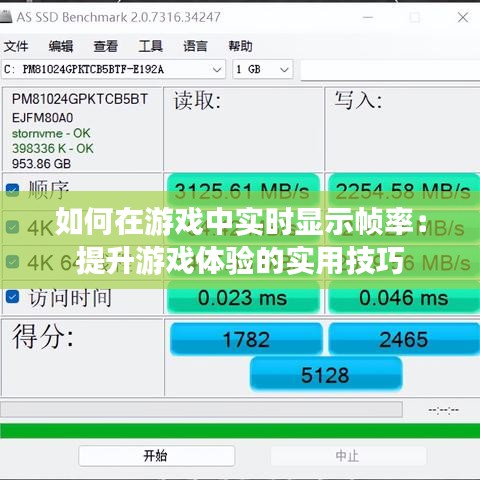Open the 编辑 menu
480x480 pixels.
61,46
